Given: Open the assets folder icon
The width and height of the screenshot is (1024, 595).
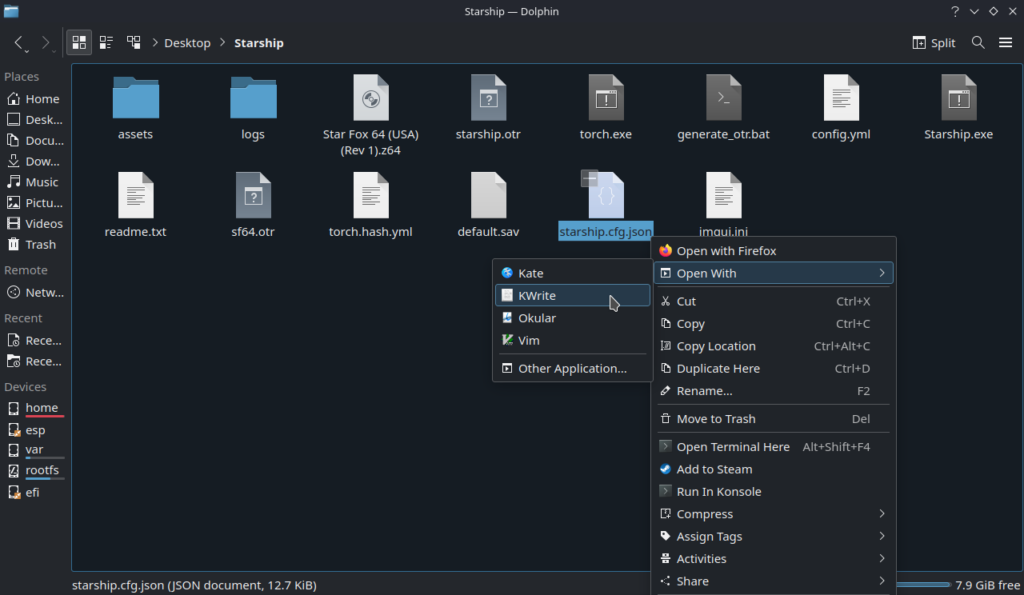Looking at the screenshot, I should [x=135, y=99].
